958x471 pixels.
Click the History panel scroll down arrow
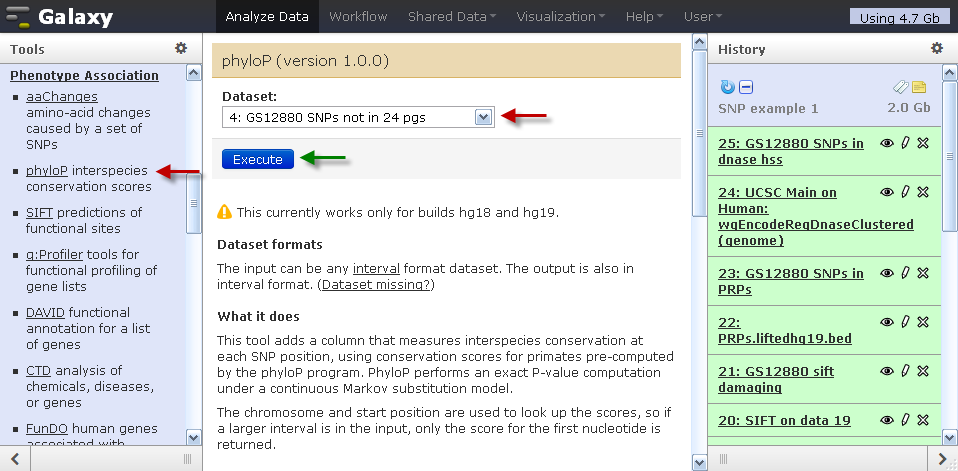pyautogui.click(x=950, y=437)
